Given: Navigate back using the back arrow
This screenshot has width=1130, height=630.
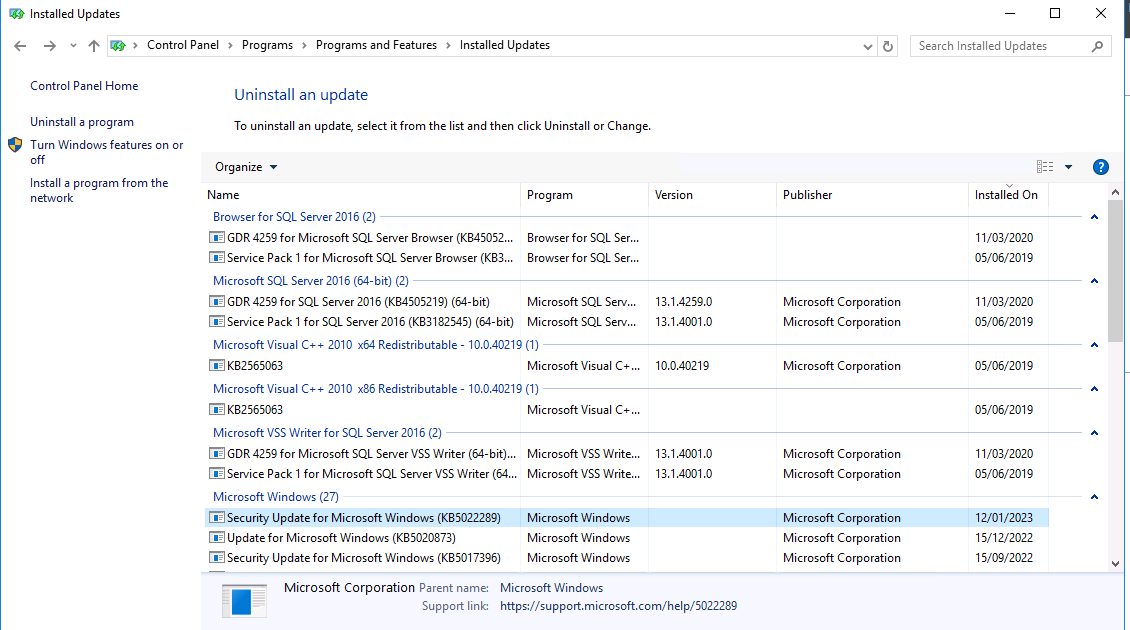Looking at the screenshot, I should coord(20,45).
